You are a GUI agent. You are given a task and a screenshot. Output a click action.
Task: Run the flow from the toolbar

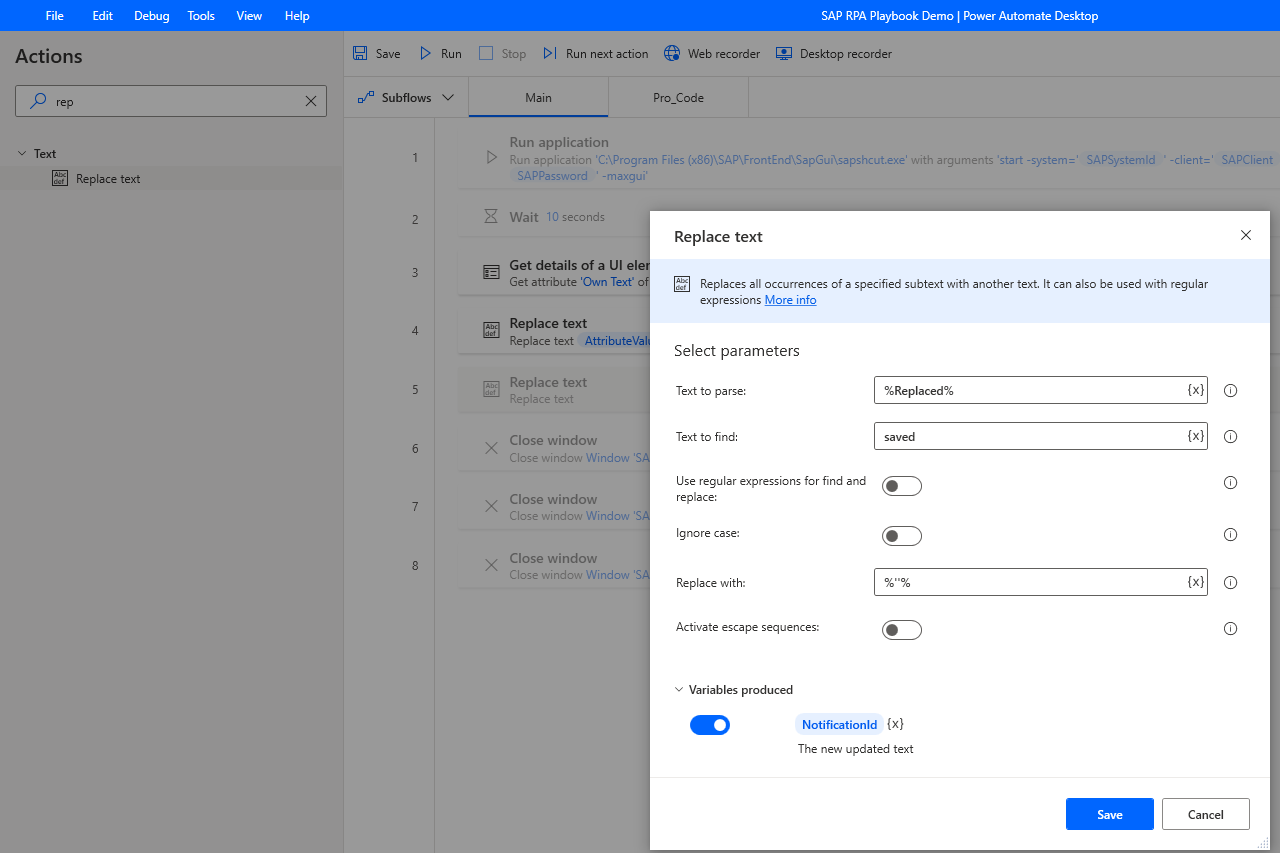point(439,53)
